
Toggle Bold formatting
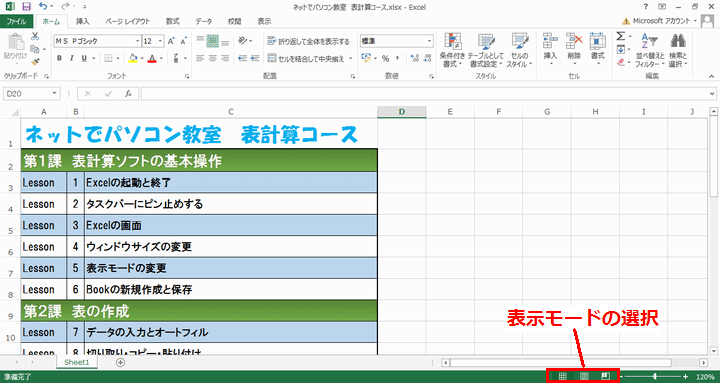(x=59, y=58)
